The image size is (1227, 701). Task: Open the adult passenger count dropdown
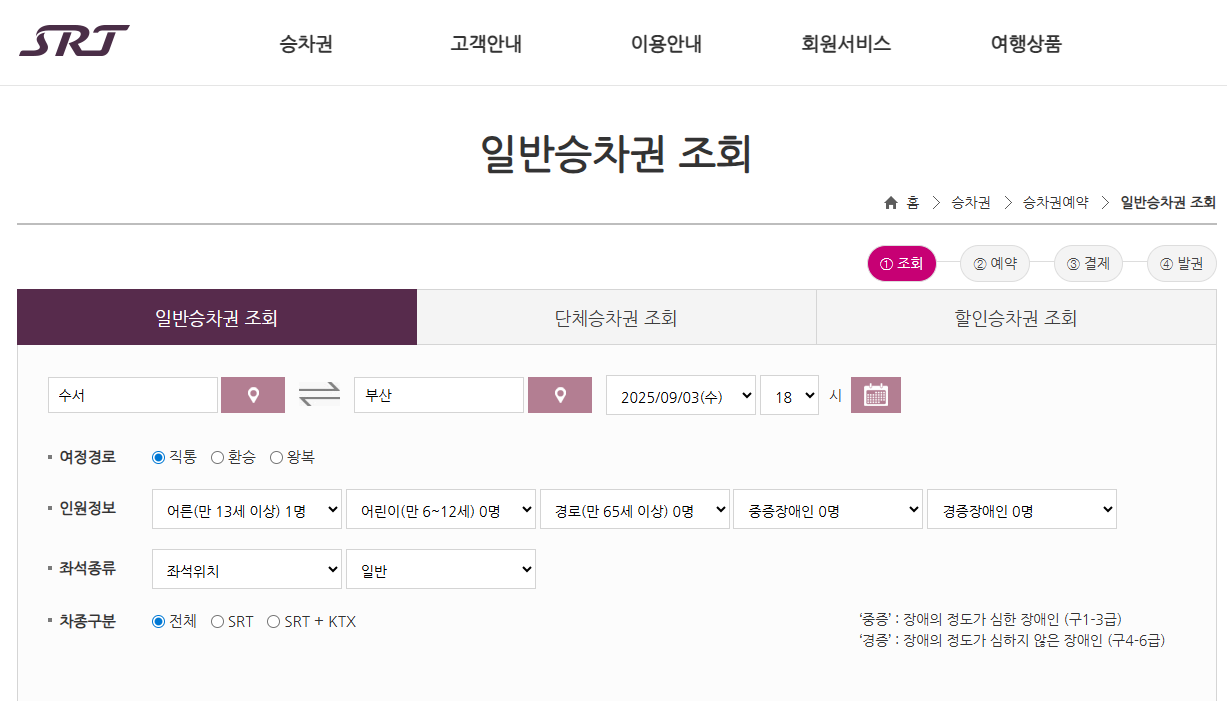tap(246, 508)
